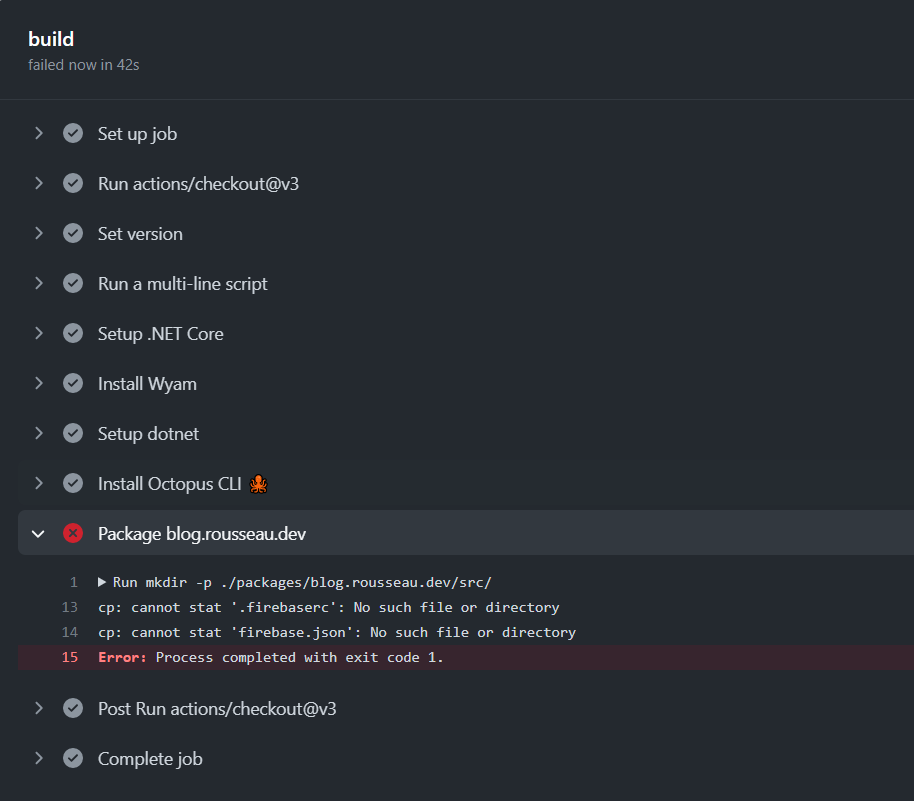Image resolution: width=914 pixels, height=801 pixels.
Task: Click the Run mkdir -p command text
Action: pyautogui.click(x=302, y=582)
